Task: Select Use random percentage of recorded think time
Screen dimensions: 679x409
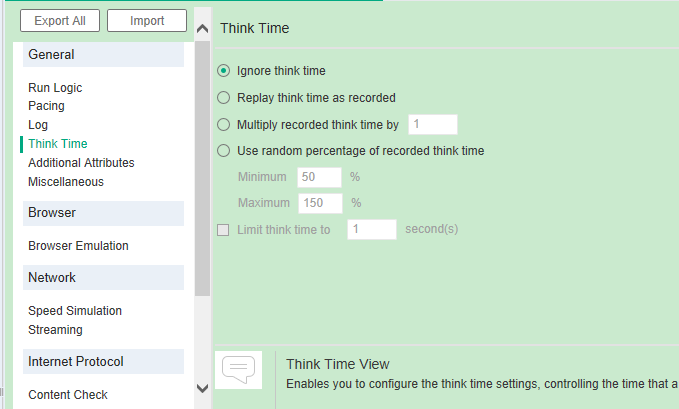Action: pos(223,151)
